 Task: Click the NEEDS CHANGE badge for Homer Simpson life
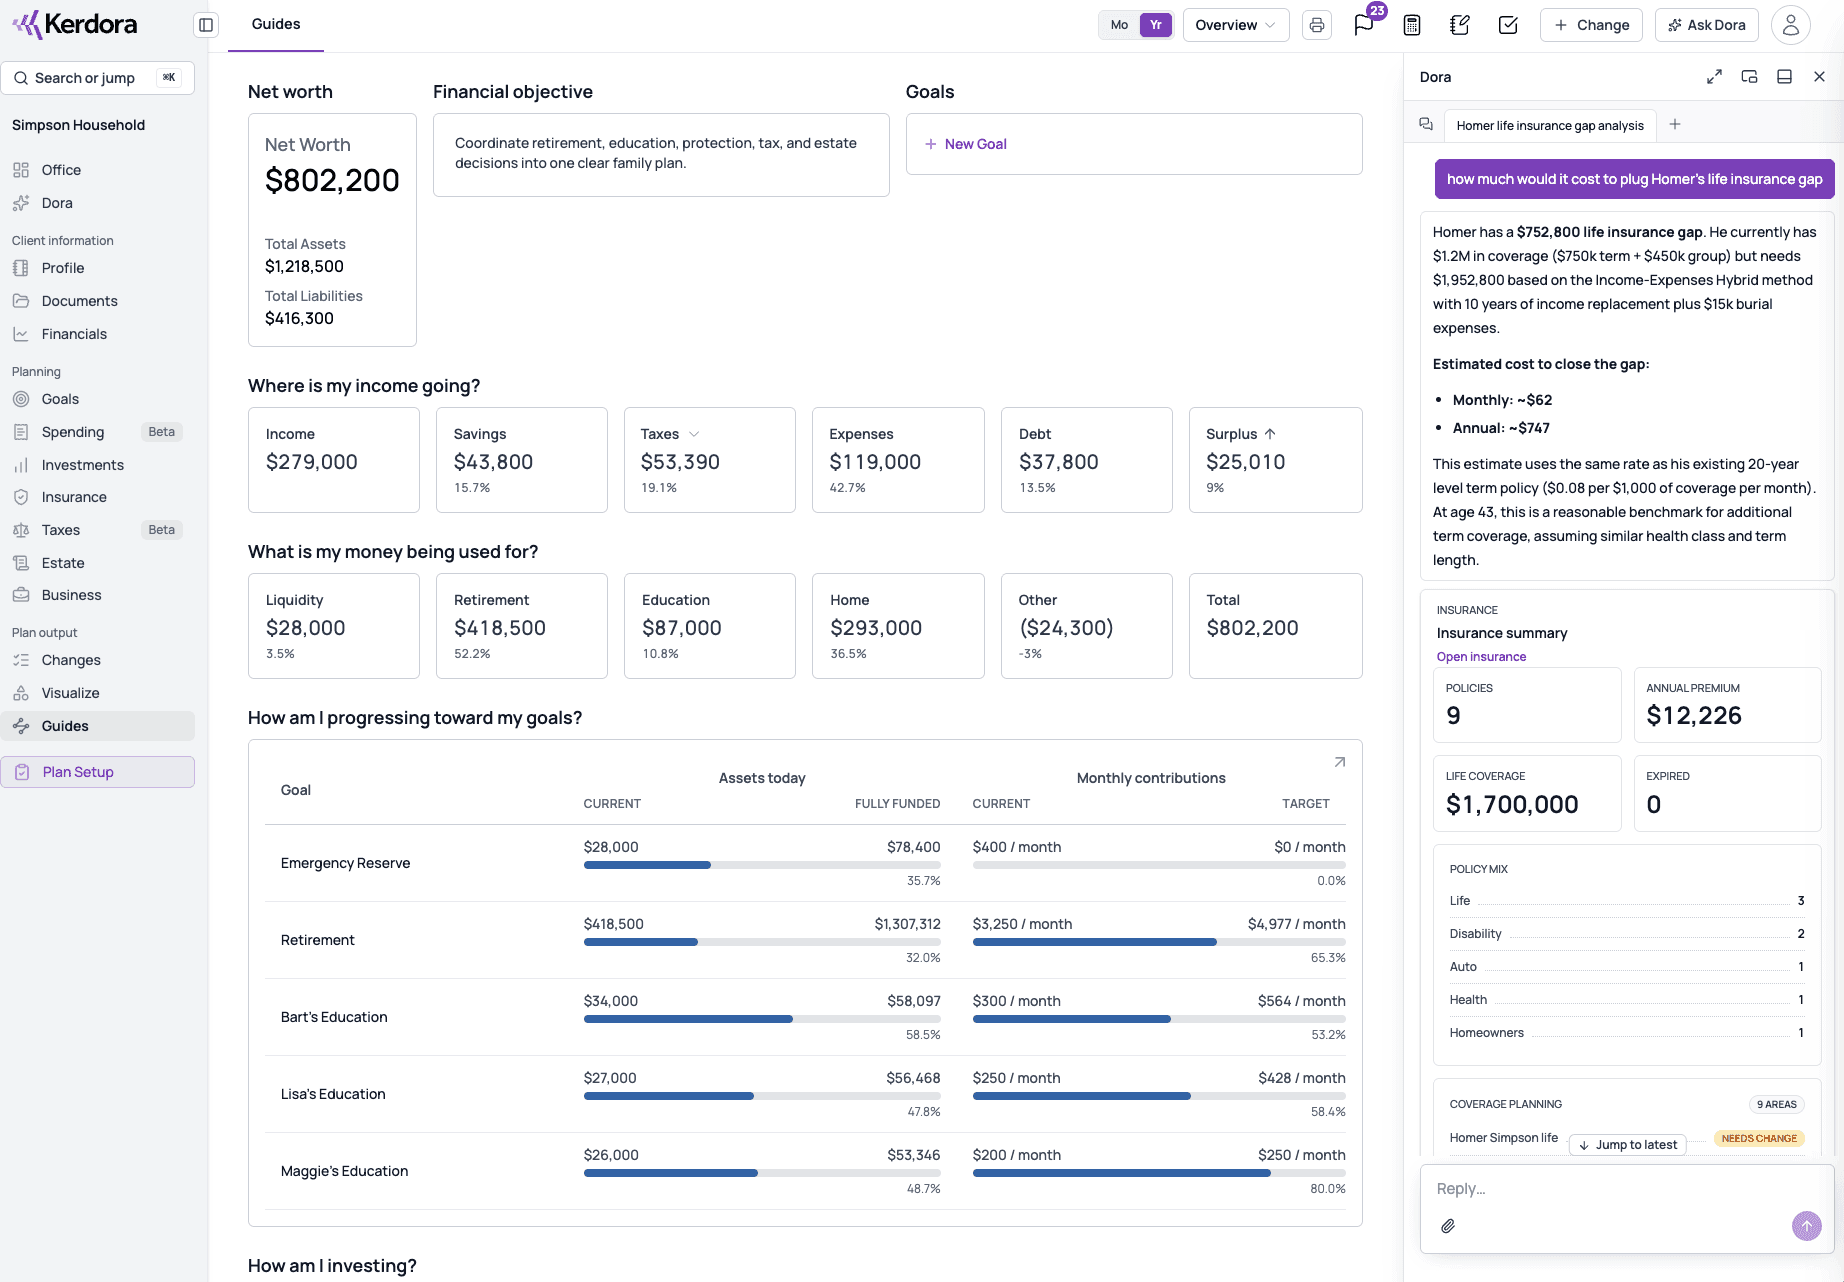1759,1138
